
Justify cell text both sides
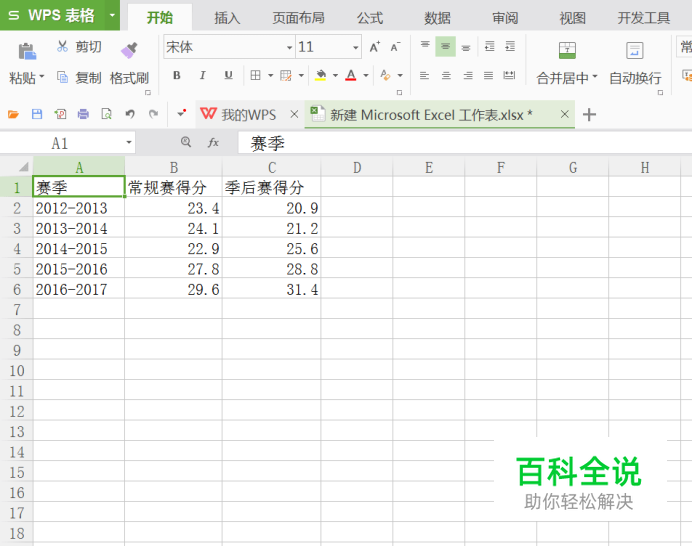coord(489,75)
